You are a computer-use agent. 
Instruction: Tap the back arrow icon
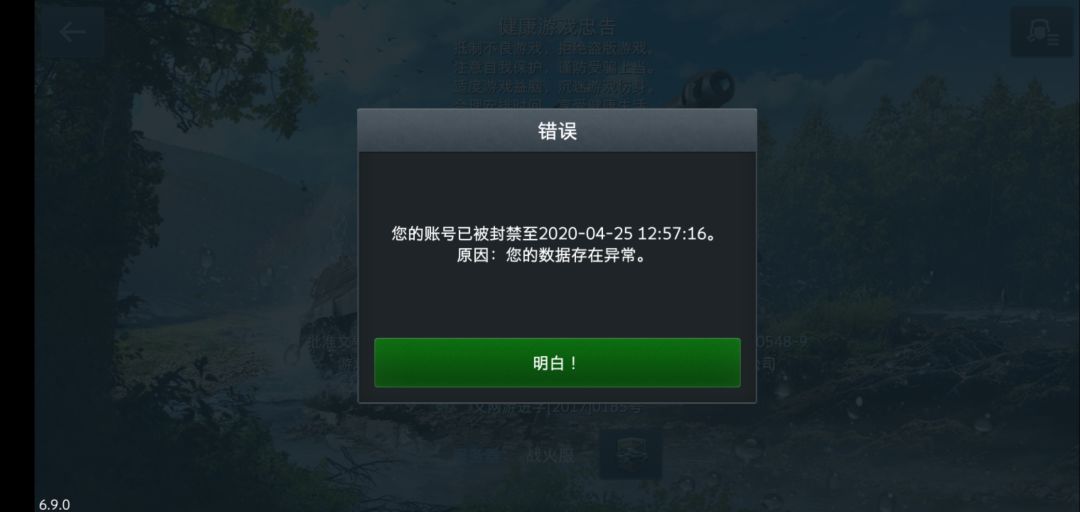(x=72, y=32)
